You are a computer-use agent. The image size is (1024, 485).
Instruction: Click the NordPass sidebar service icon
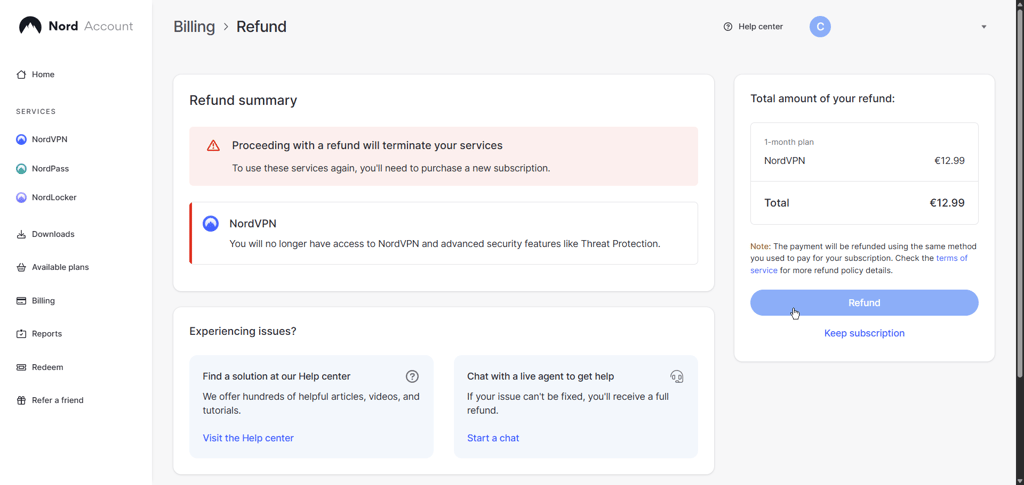coord(21,168)
